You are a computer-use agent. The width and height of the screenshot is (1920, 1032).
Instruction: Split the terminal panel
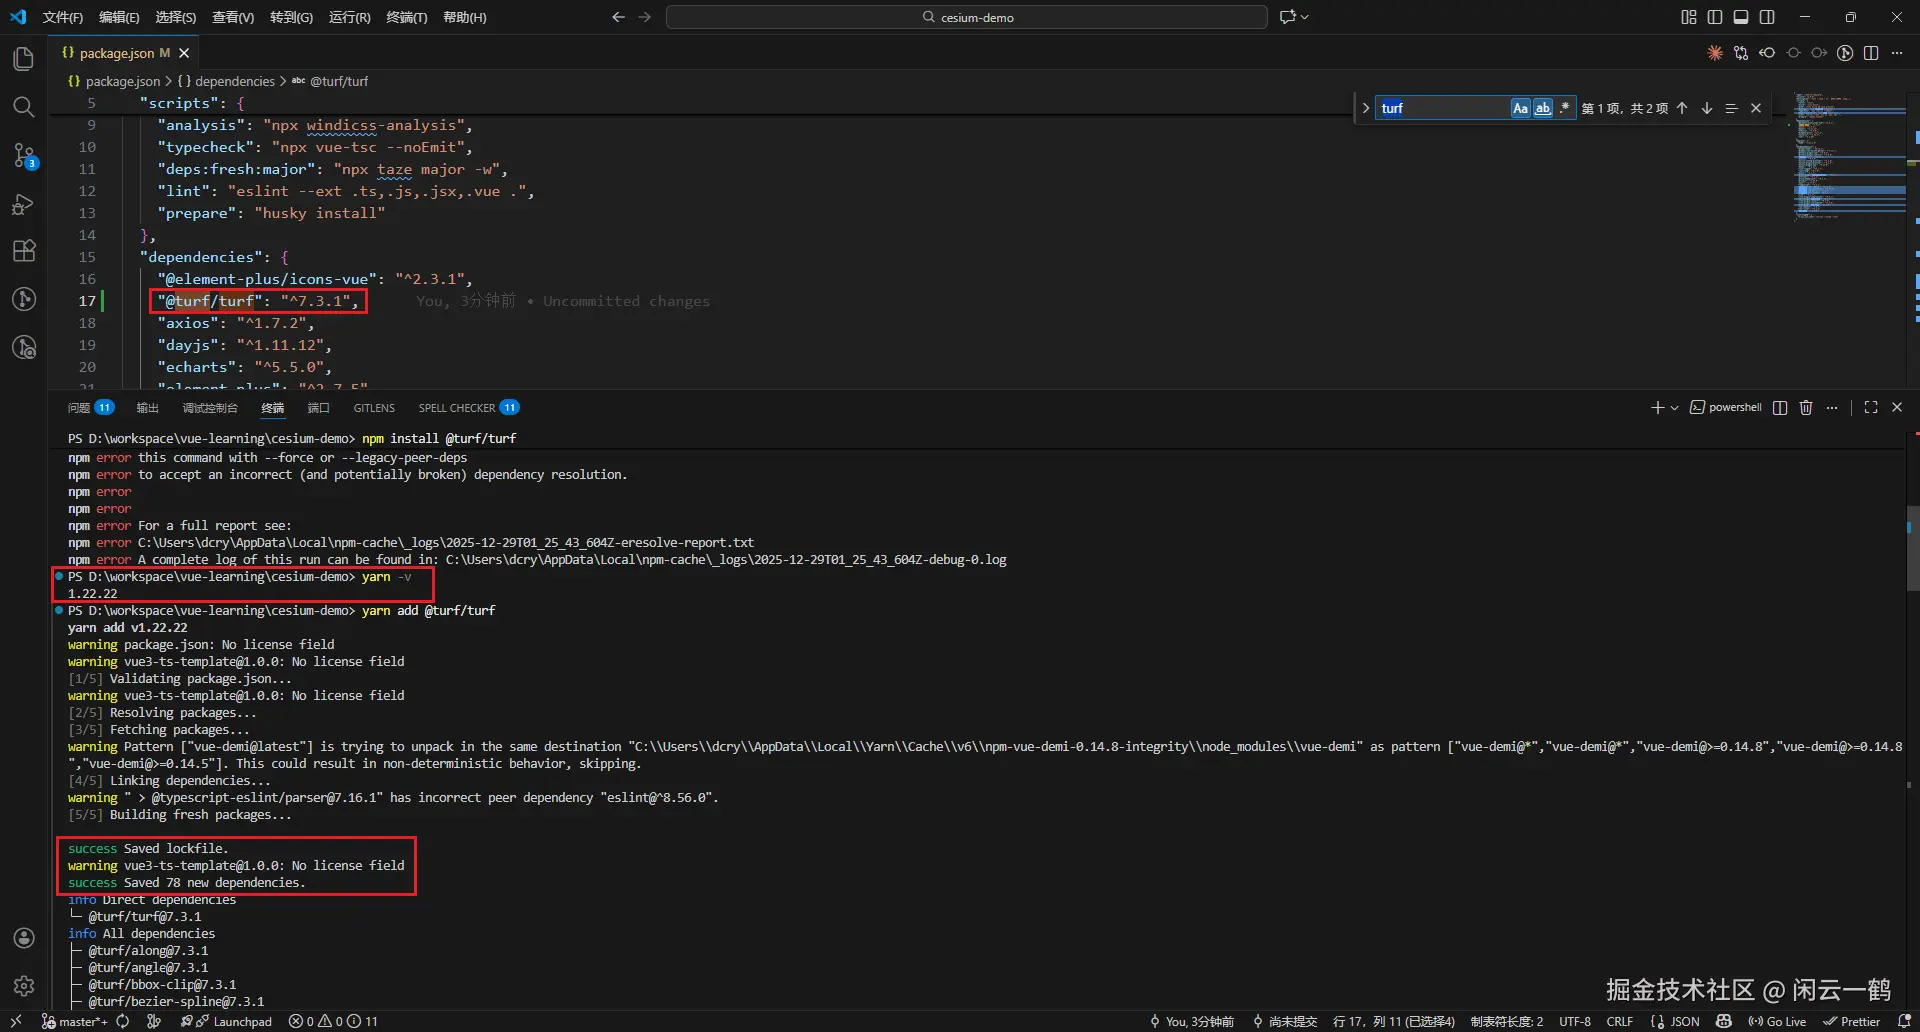pyautogui.click(x=1780, y=408)
